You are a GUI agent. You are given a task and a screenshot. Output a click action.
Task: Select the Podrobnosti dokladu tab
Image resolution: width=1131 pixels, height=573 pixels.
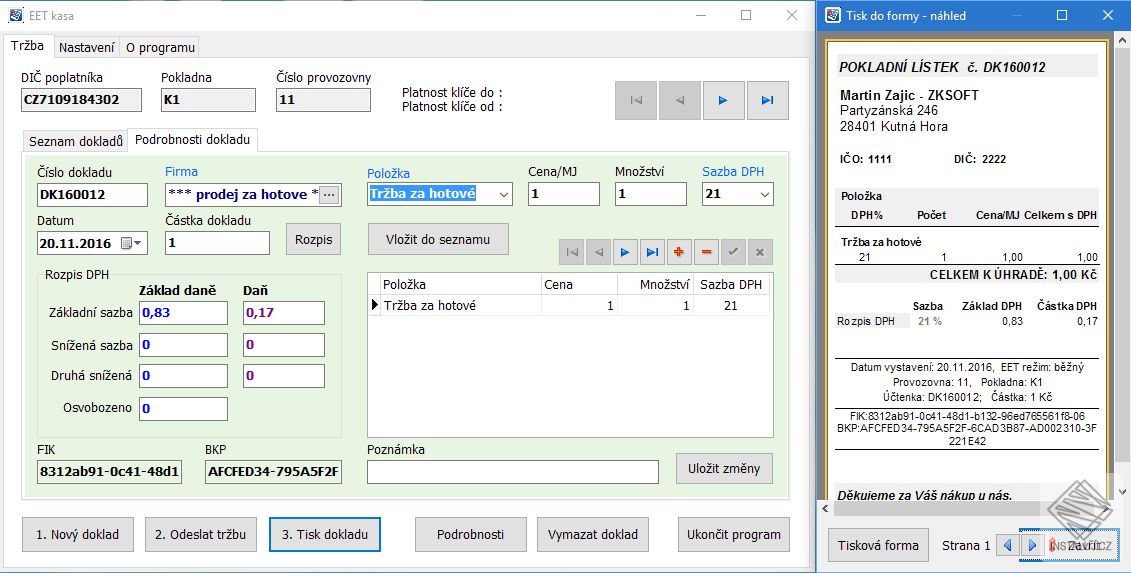pos(193,139)
